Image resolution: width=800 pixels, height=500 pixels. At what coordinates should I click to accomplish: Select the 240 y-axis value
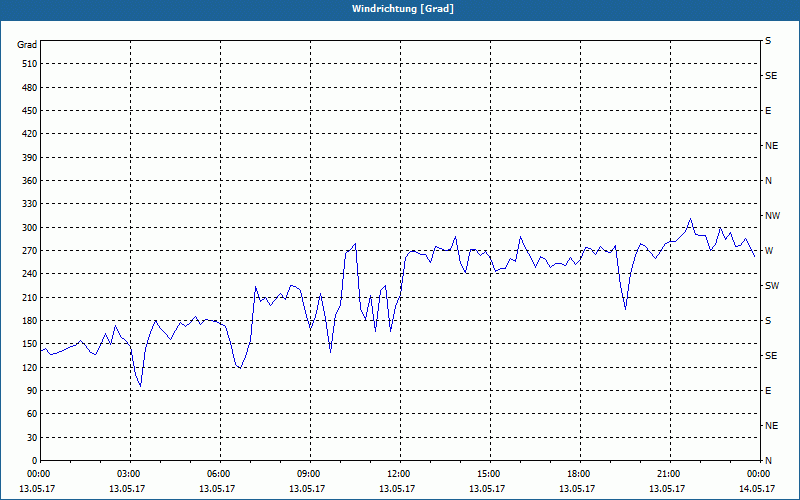(x=30, y=274)
